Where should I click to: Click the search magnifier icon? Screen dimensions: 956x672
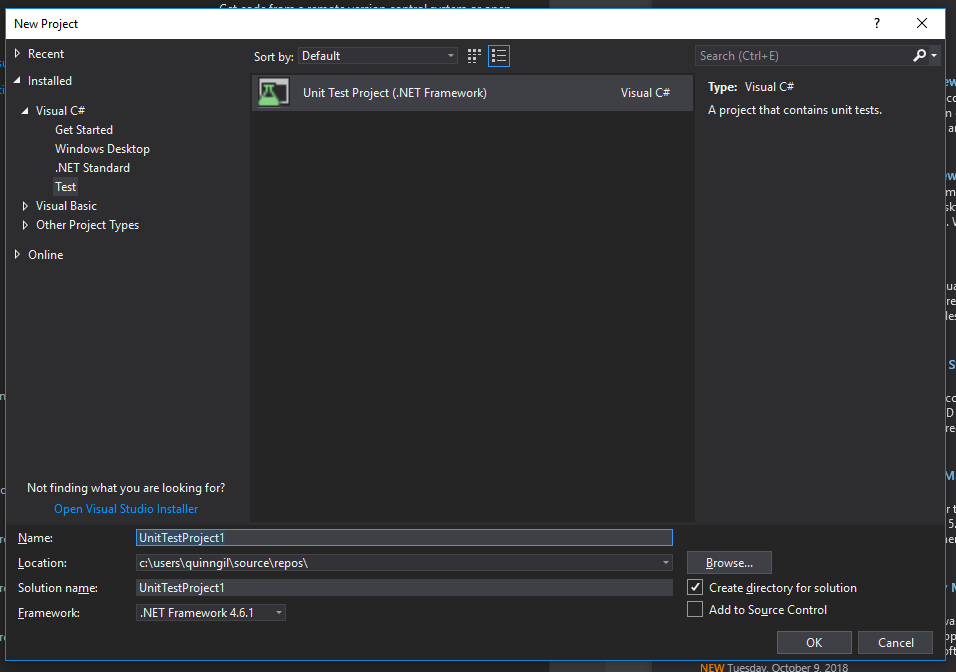918,55
